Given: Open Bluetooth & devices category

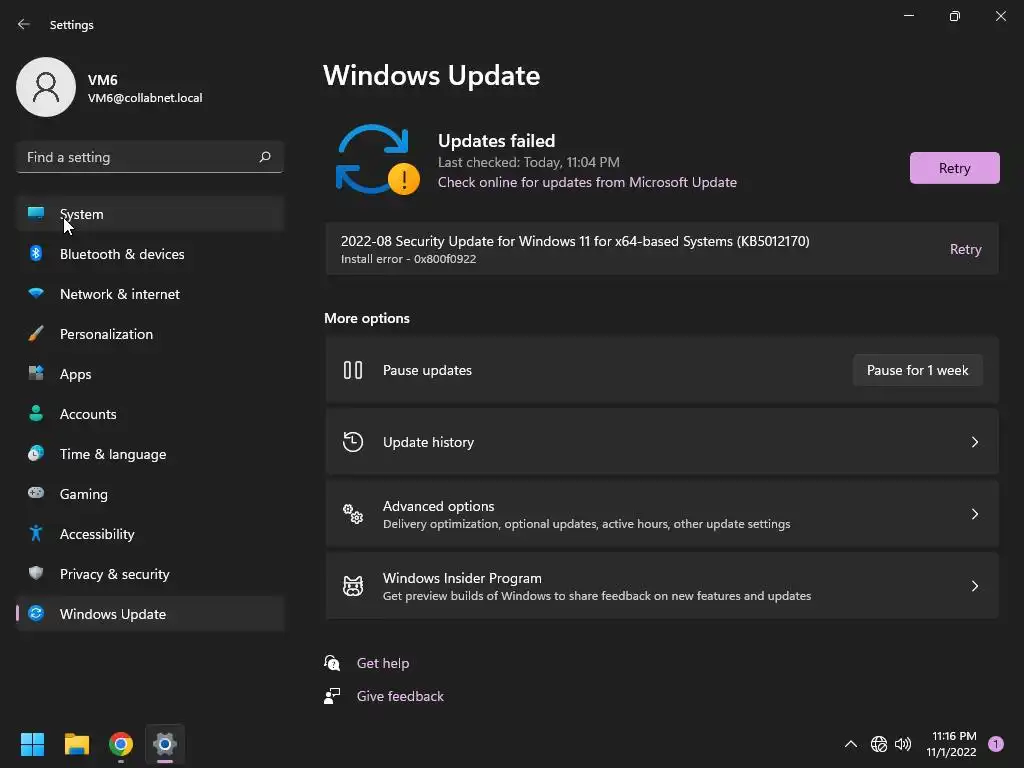Looking at the screenshot, I should (150, 254).
